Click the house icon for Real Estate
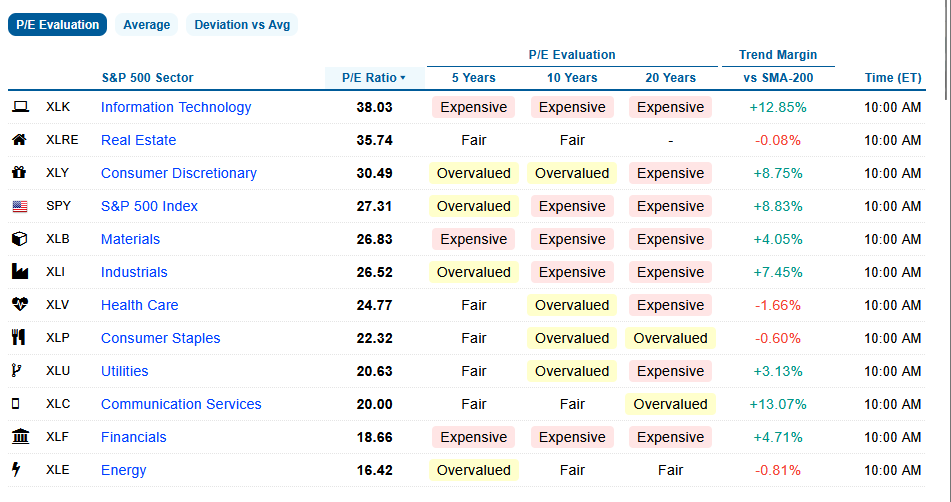951x502 pixels. (19, 140)
